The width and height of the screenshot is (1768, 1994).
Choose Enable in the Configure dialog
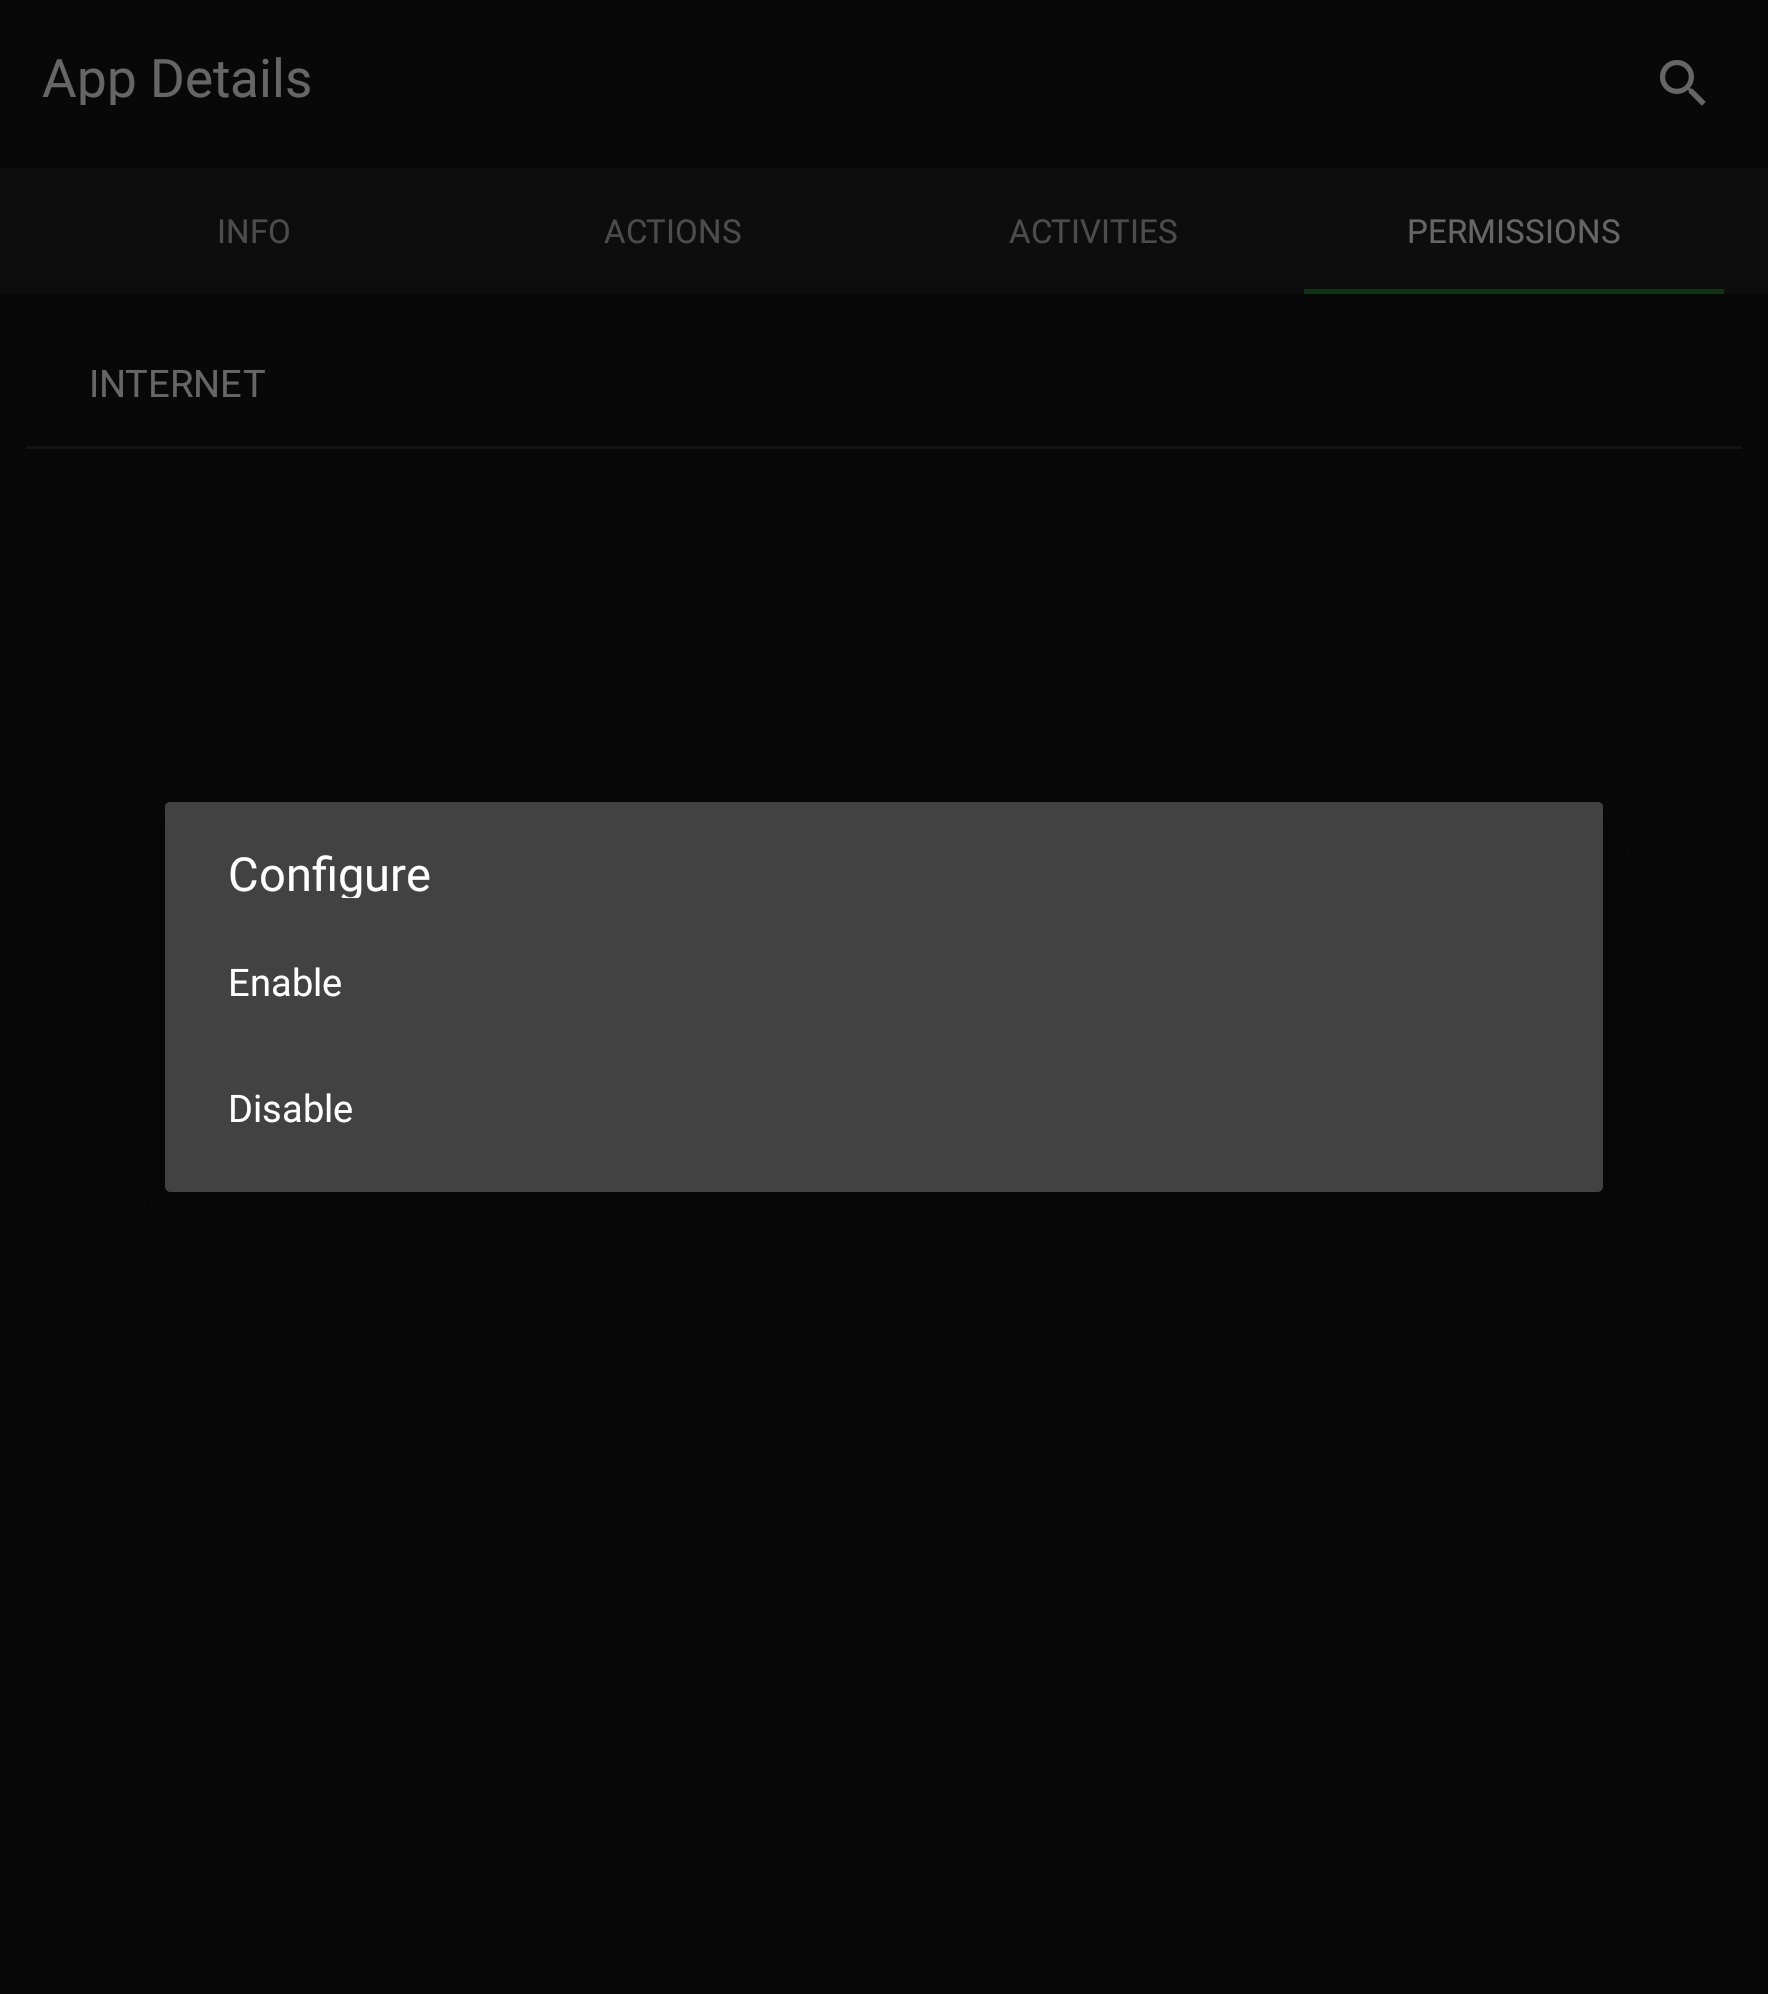pos(285,983)
